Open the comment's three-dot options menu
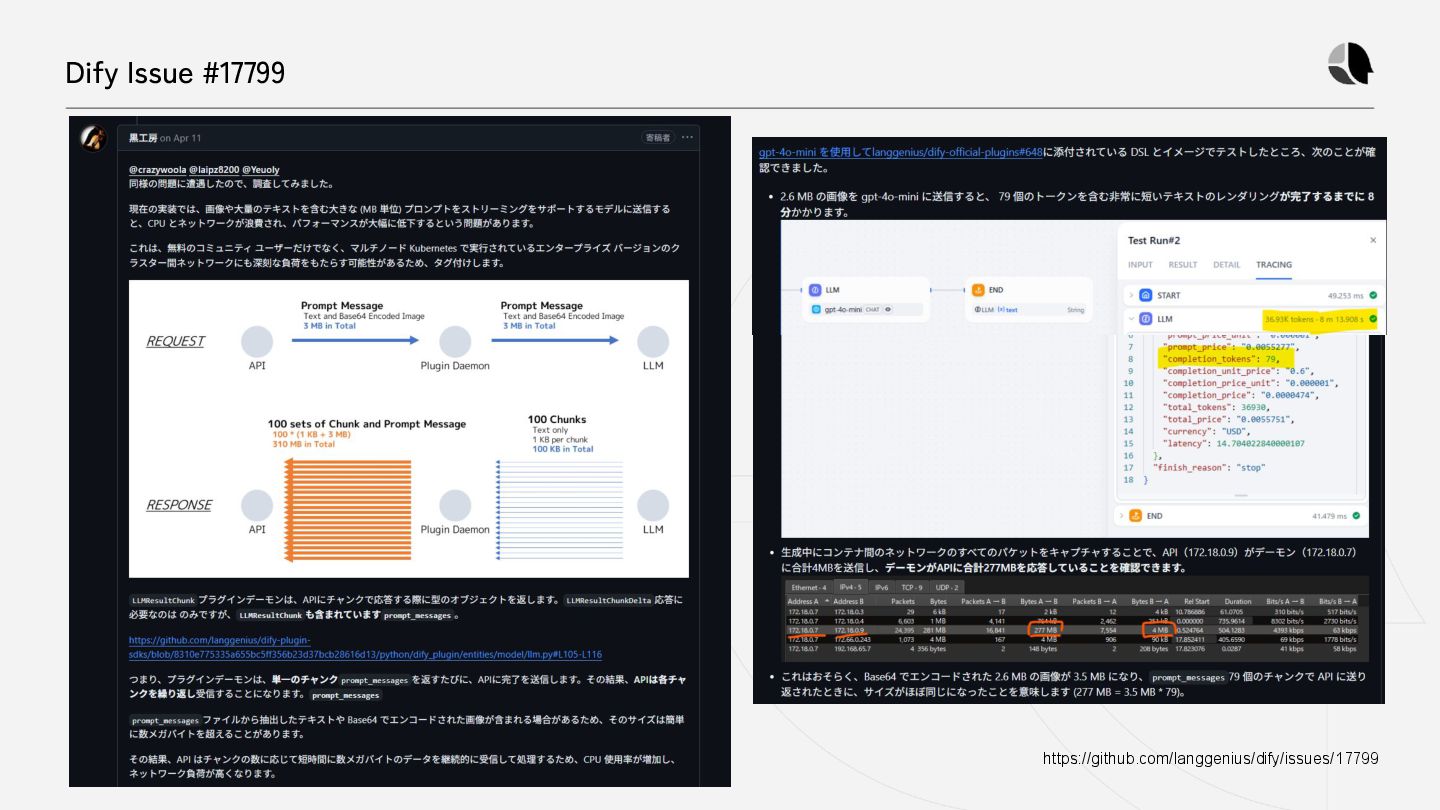Viewport: 1440px width, 810px height. (687, 137)
